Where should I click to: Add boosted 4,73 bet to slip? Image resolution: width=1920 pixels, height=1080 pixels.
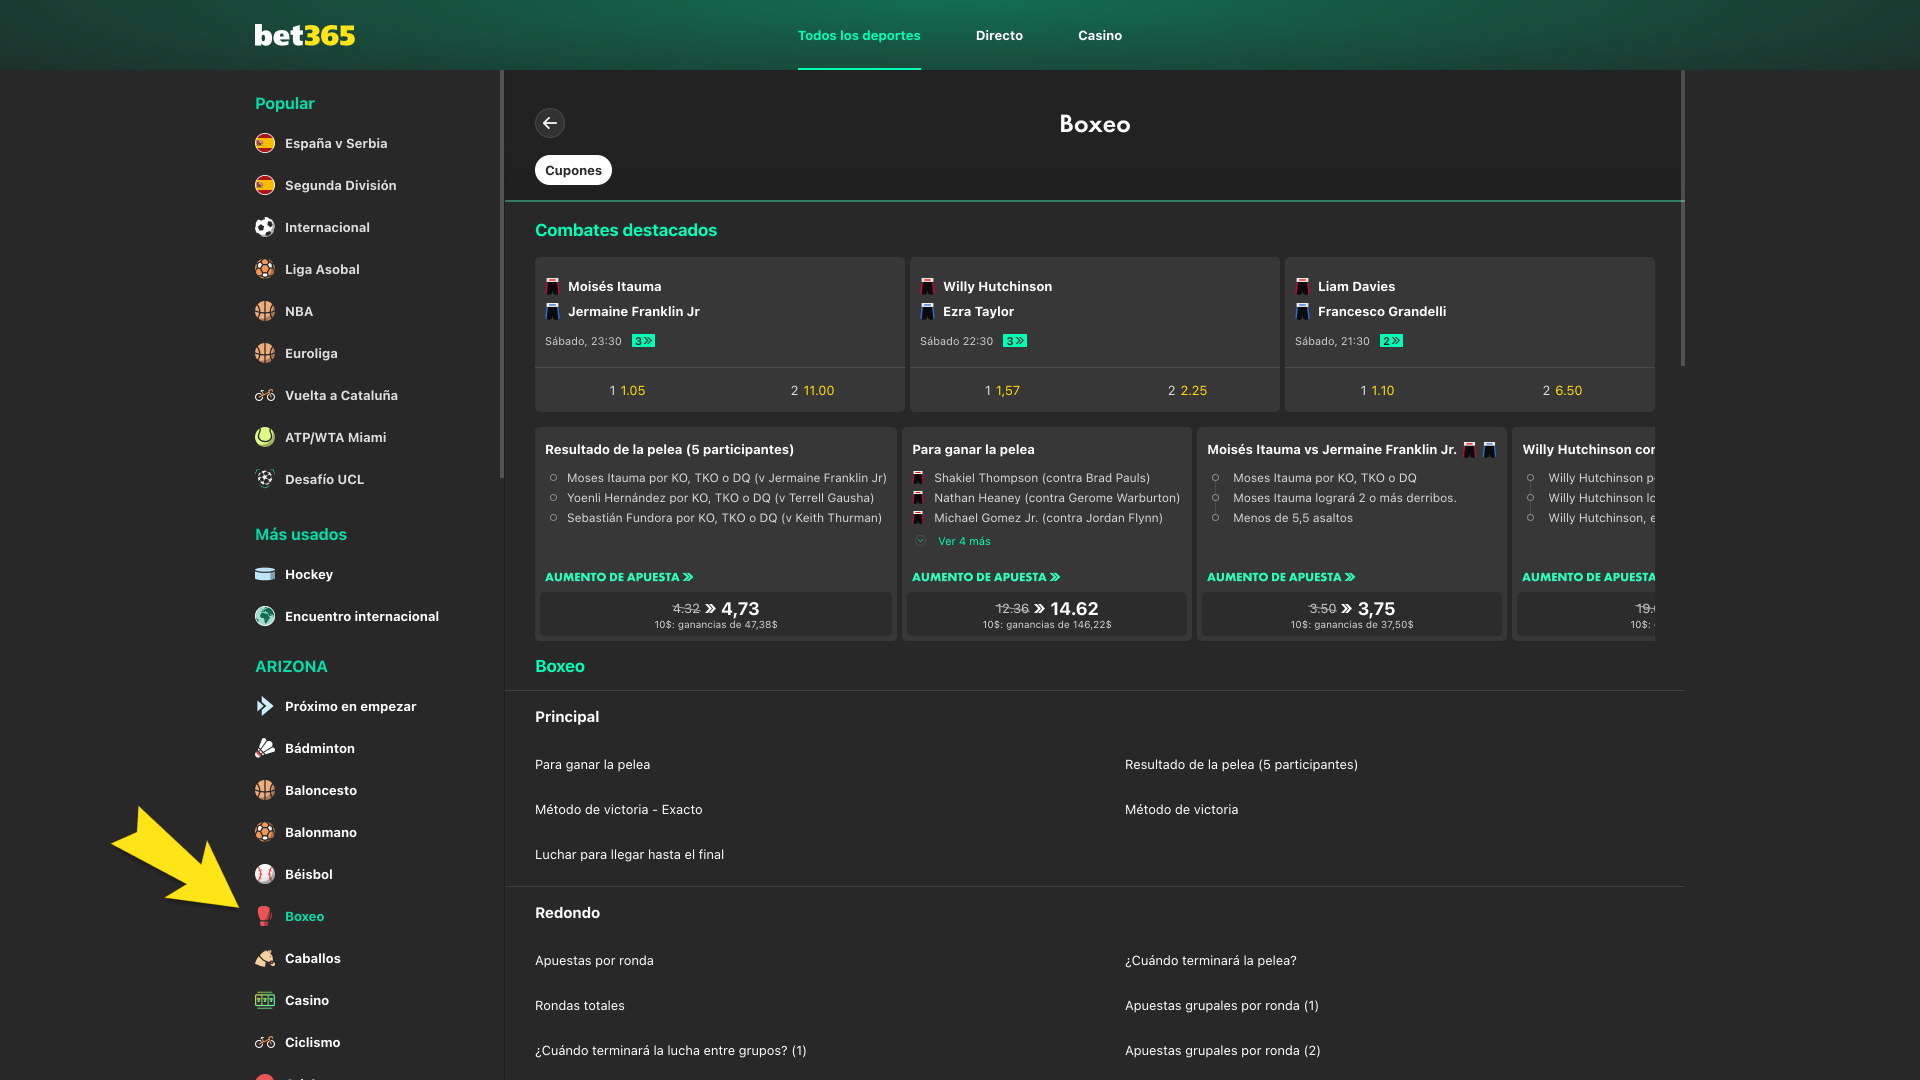pyautogui.click(x=716, y=614)
